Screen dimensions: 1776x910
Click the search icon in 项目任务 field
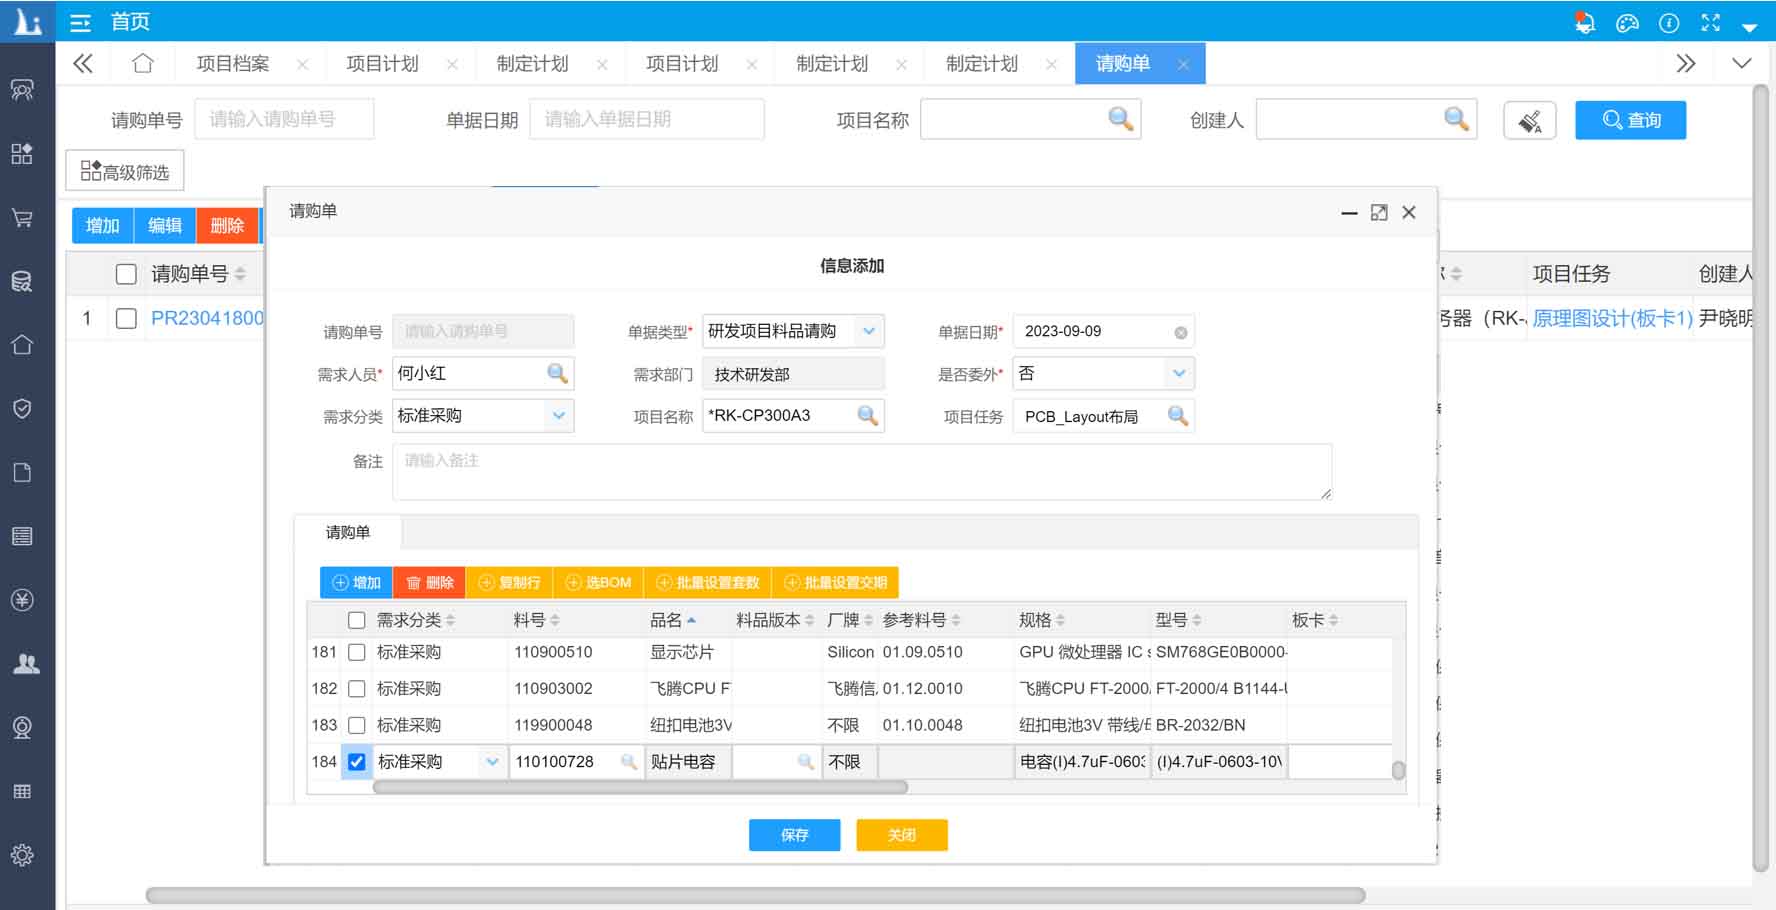[x=1178, y=415]
